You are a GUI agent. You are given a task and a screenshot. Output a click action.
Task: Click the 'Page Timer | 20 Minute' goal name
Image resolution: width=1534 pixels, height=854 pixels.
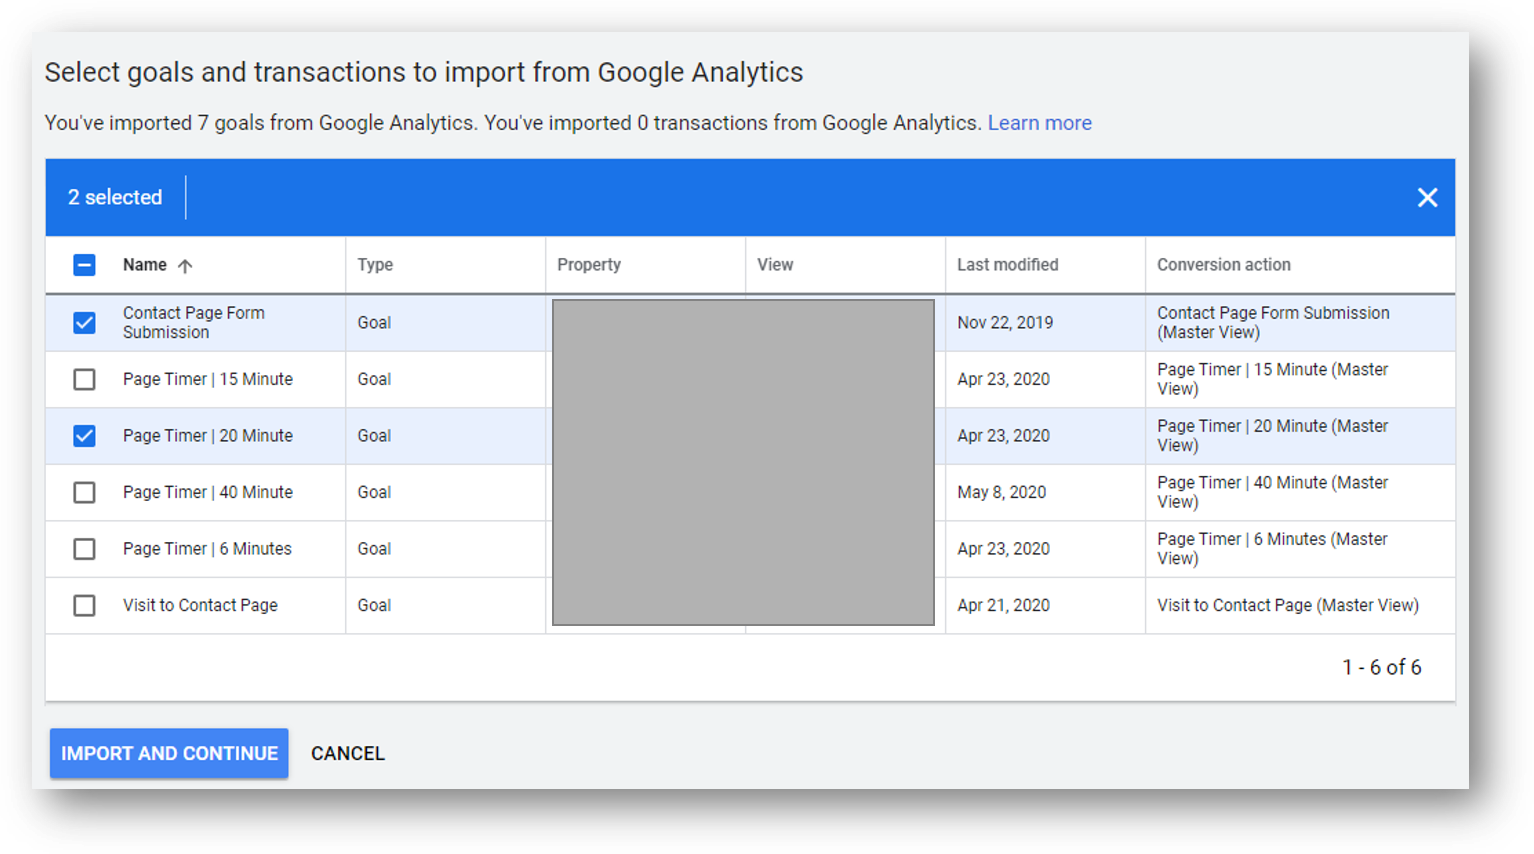(x=208, y=436)
